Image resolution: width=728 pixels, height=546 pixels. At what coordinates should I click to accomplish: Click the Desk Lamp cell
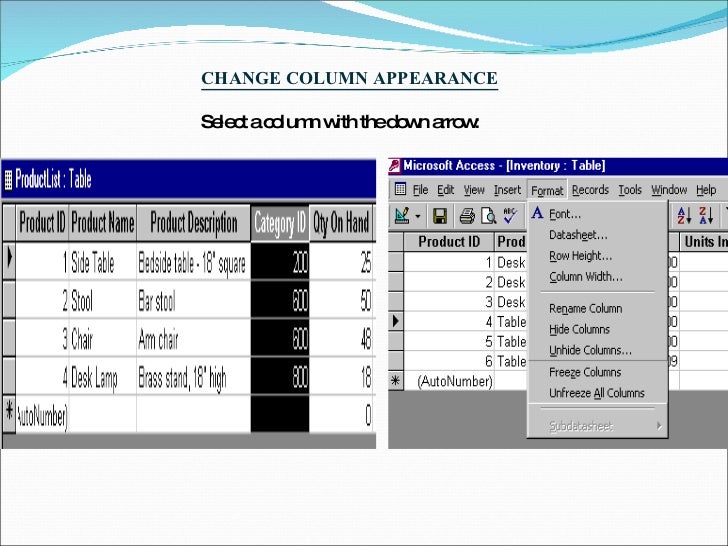(x=103, y=377)
